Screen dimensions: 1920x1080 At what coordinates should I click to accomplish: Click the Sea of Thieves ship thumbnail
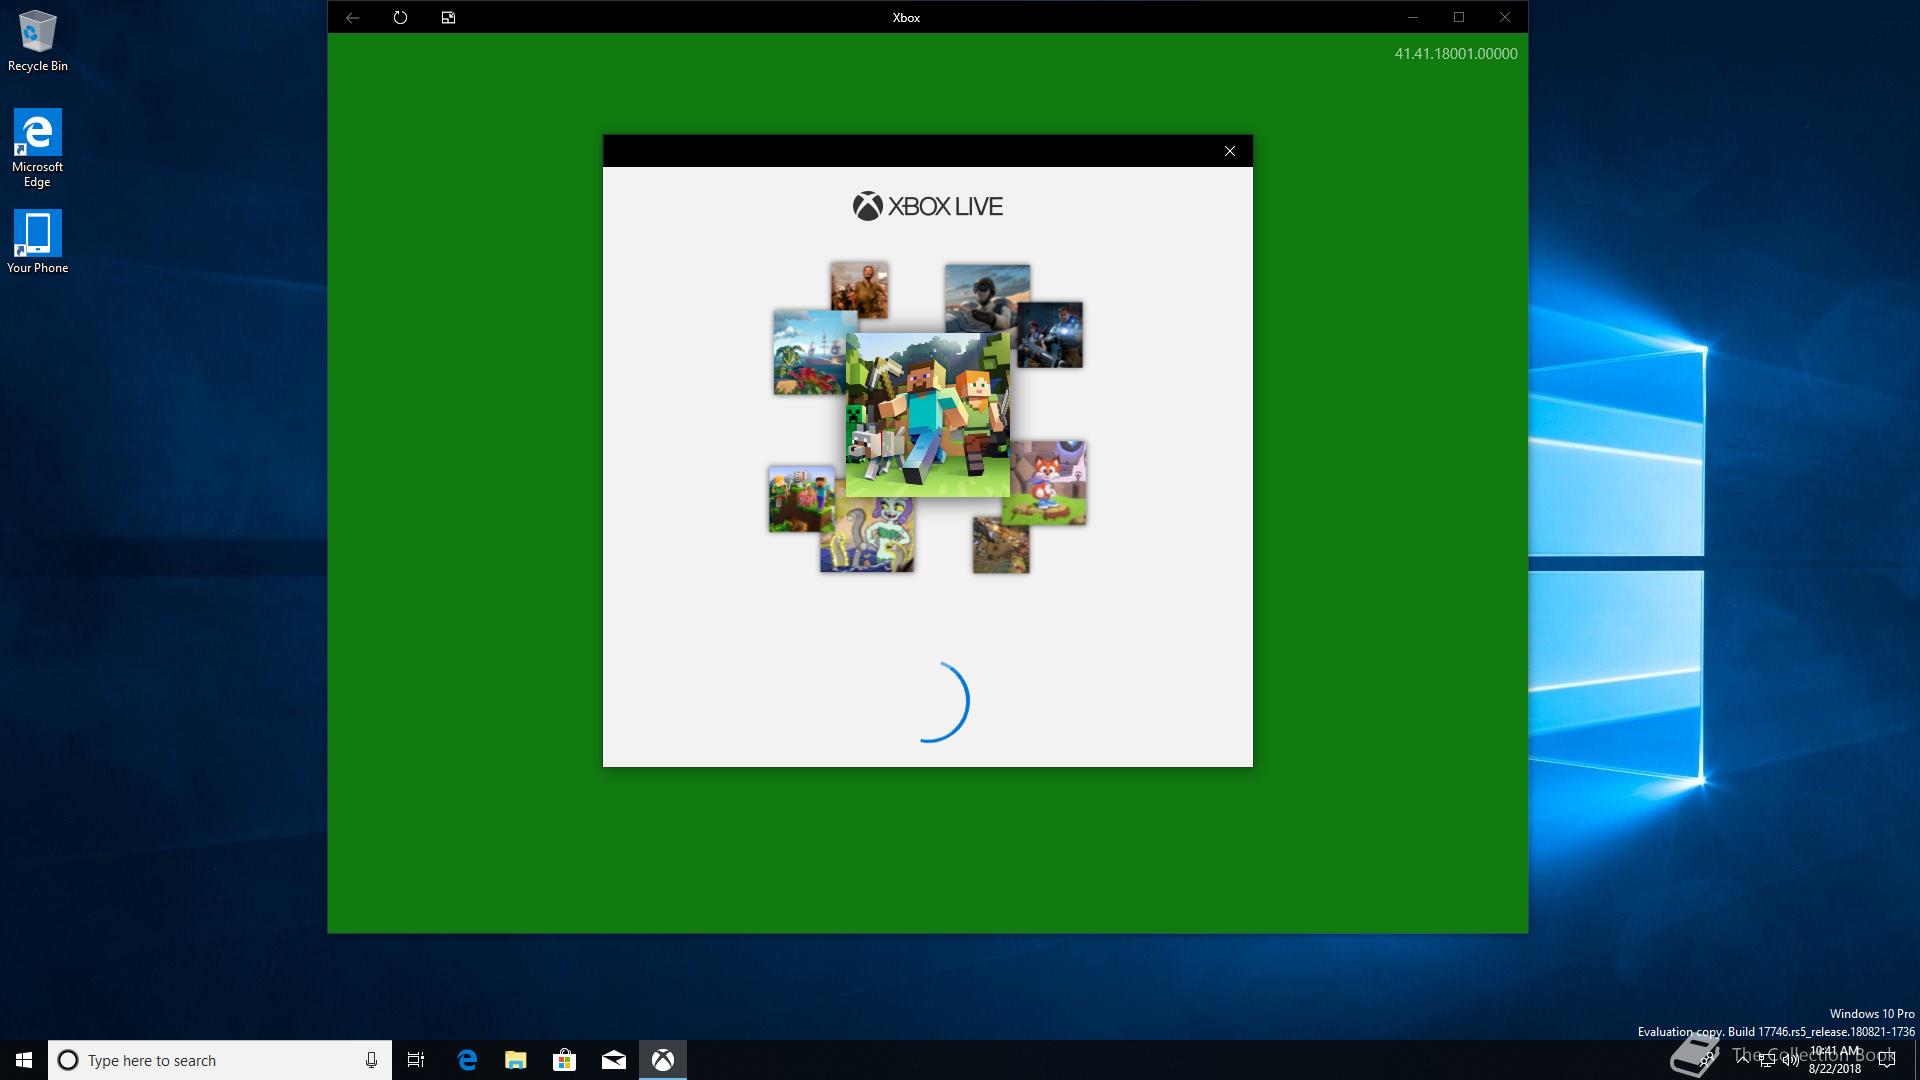[x=809, y=352]
